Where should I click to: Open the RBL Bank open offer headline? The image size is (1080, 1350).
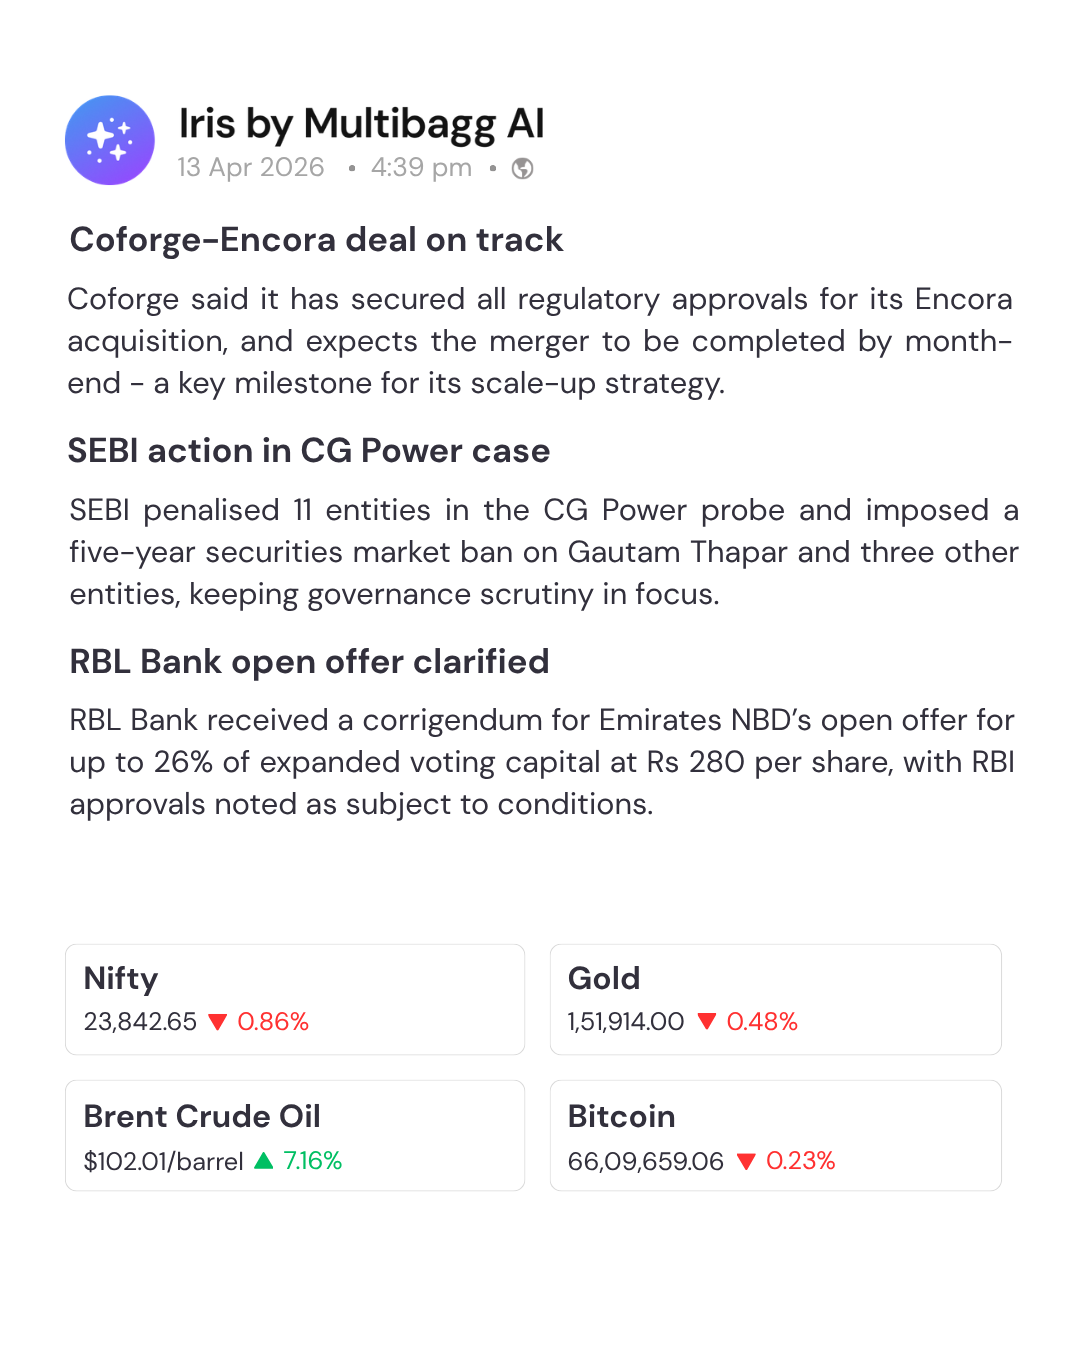pyautogui.click(x=309, y=662)
